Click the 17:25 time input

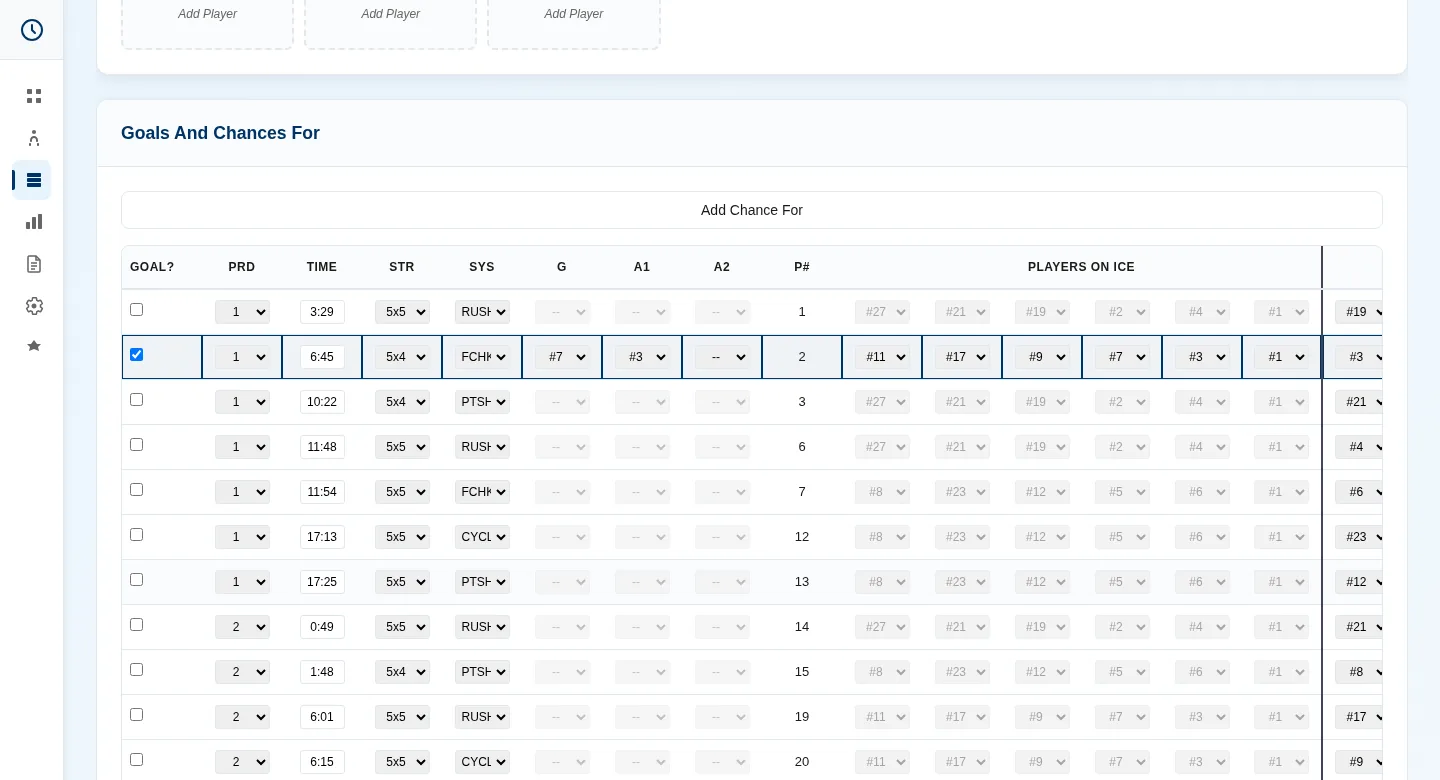pos(322,582)
